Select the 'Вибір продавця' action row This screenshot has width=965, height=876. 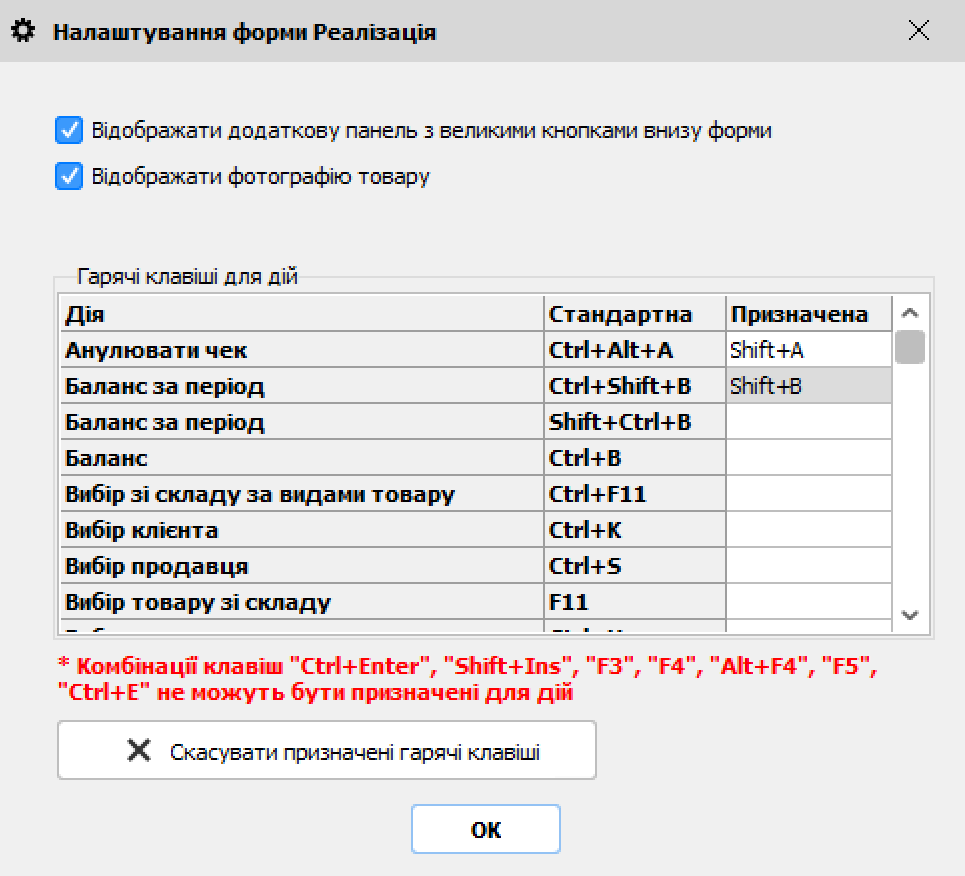click(x=300, y=565)
